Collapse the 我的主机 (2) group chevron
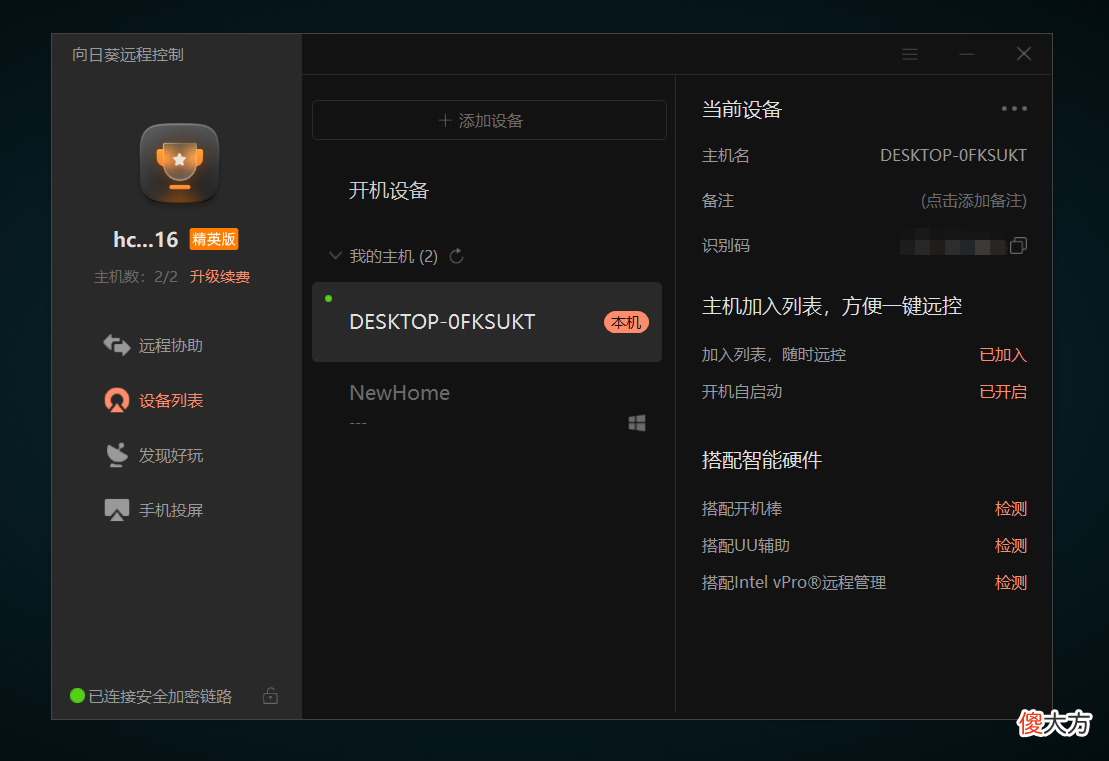Screen dimensions: 1109x761 [335, 255]
